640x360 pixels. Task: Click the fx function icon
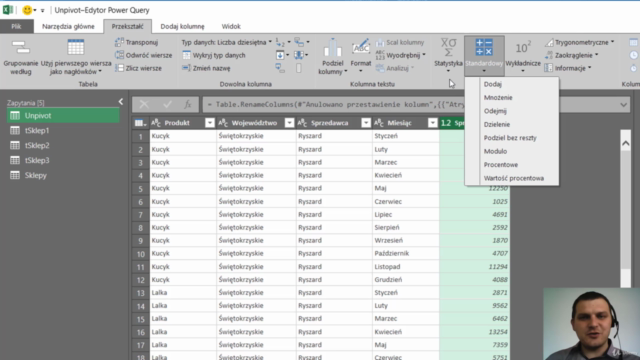(x=188, y=104)
